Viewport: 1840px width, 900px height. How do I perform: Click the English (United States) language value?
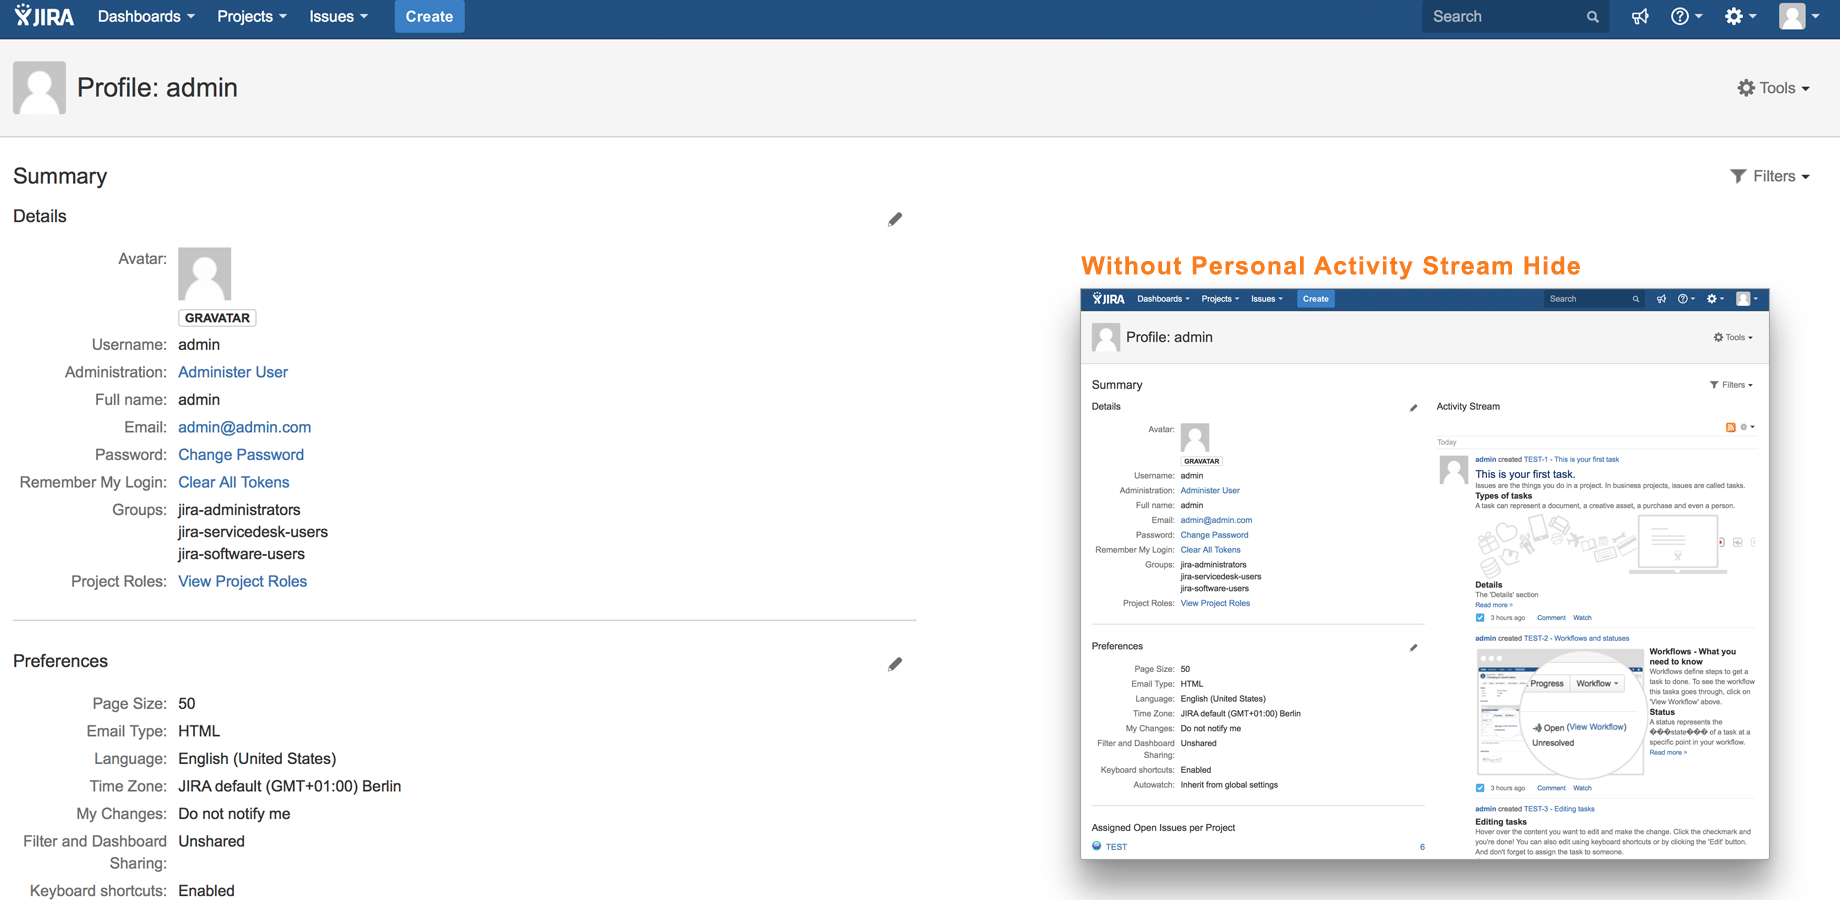pos(257,759)
